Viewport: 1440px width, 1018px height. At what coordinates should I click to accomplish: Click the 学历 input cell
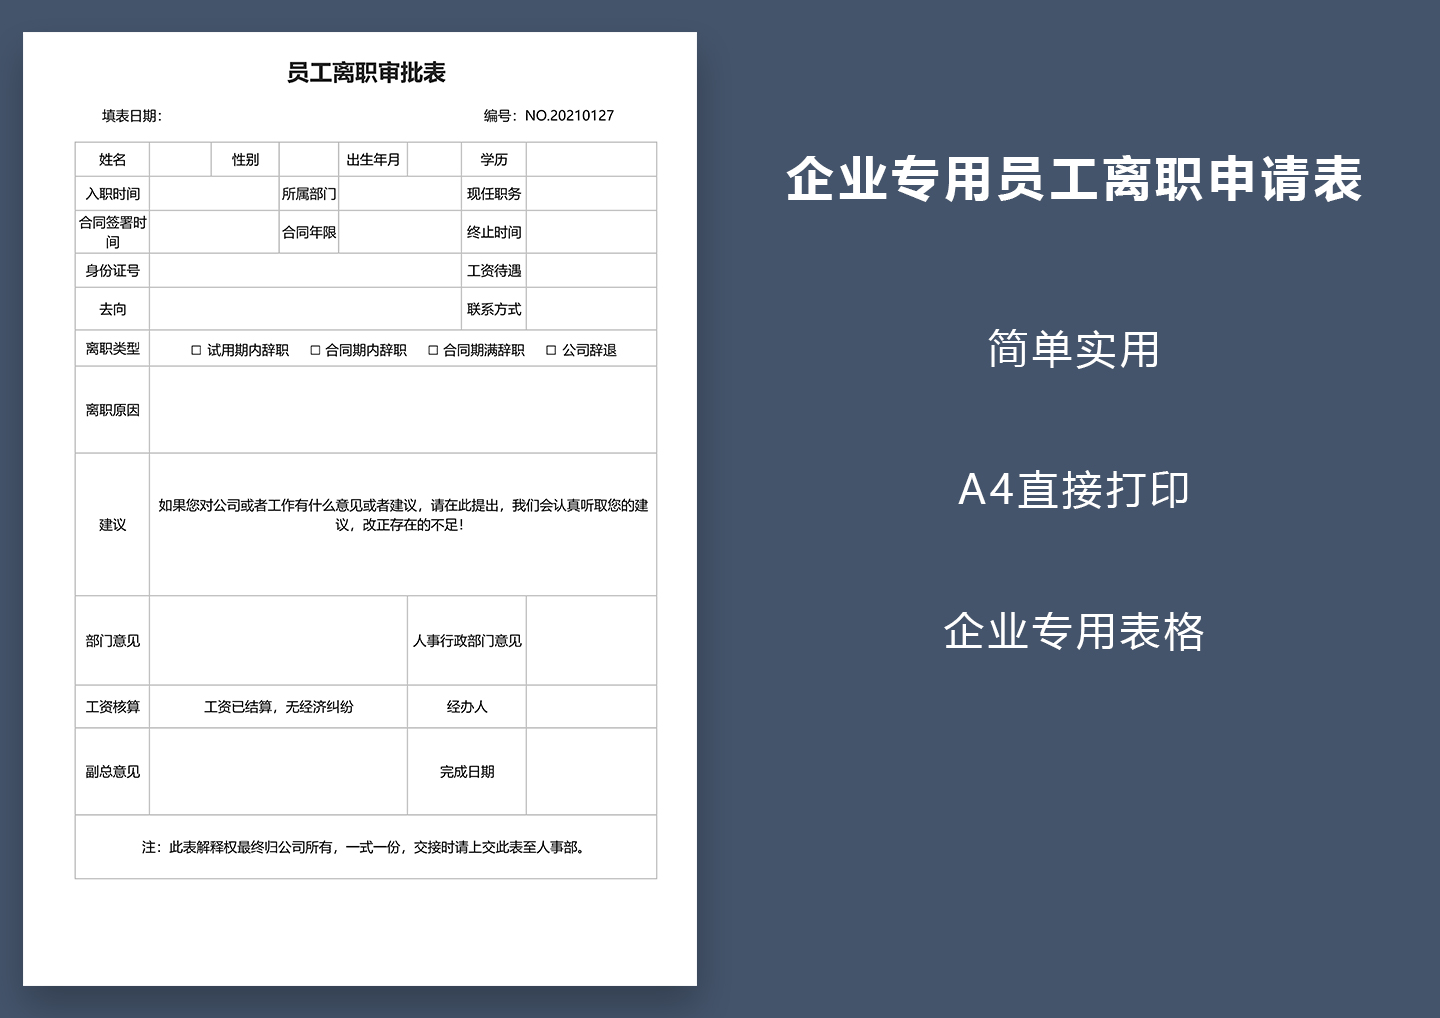tap(592, 159)
